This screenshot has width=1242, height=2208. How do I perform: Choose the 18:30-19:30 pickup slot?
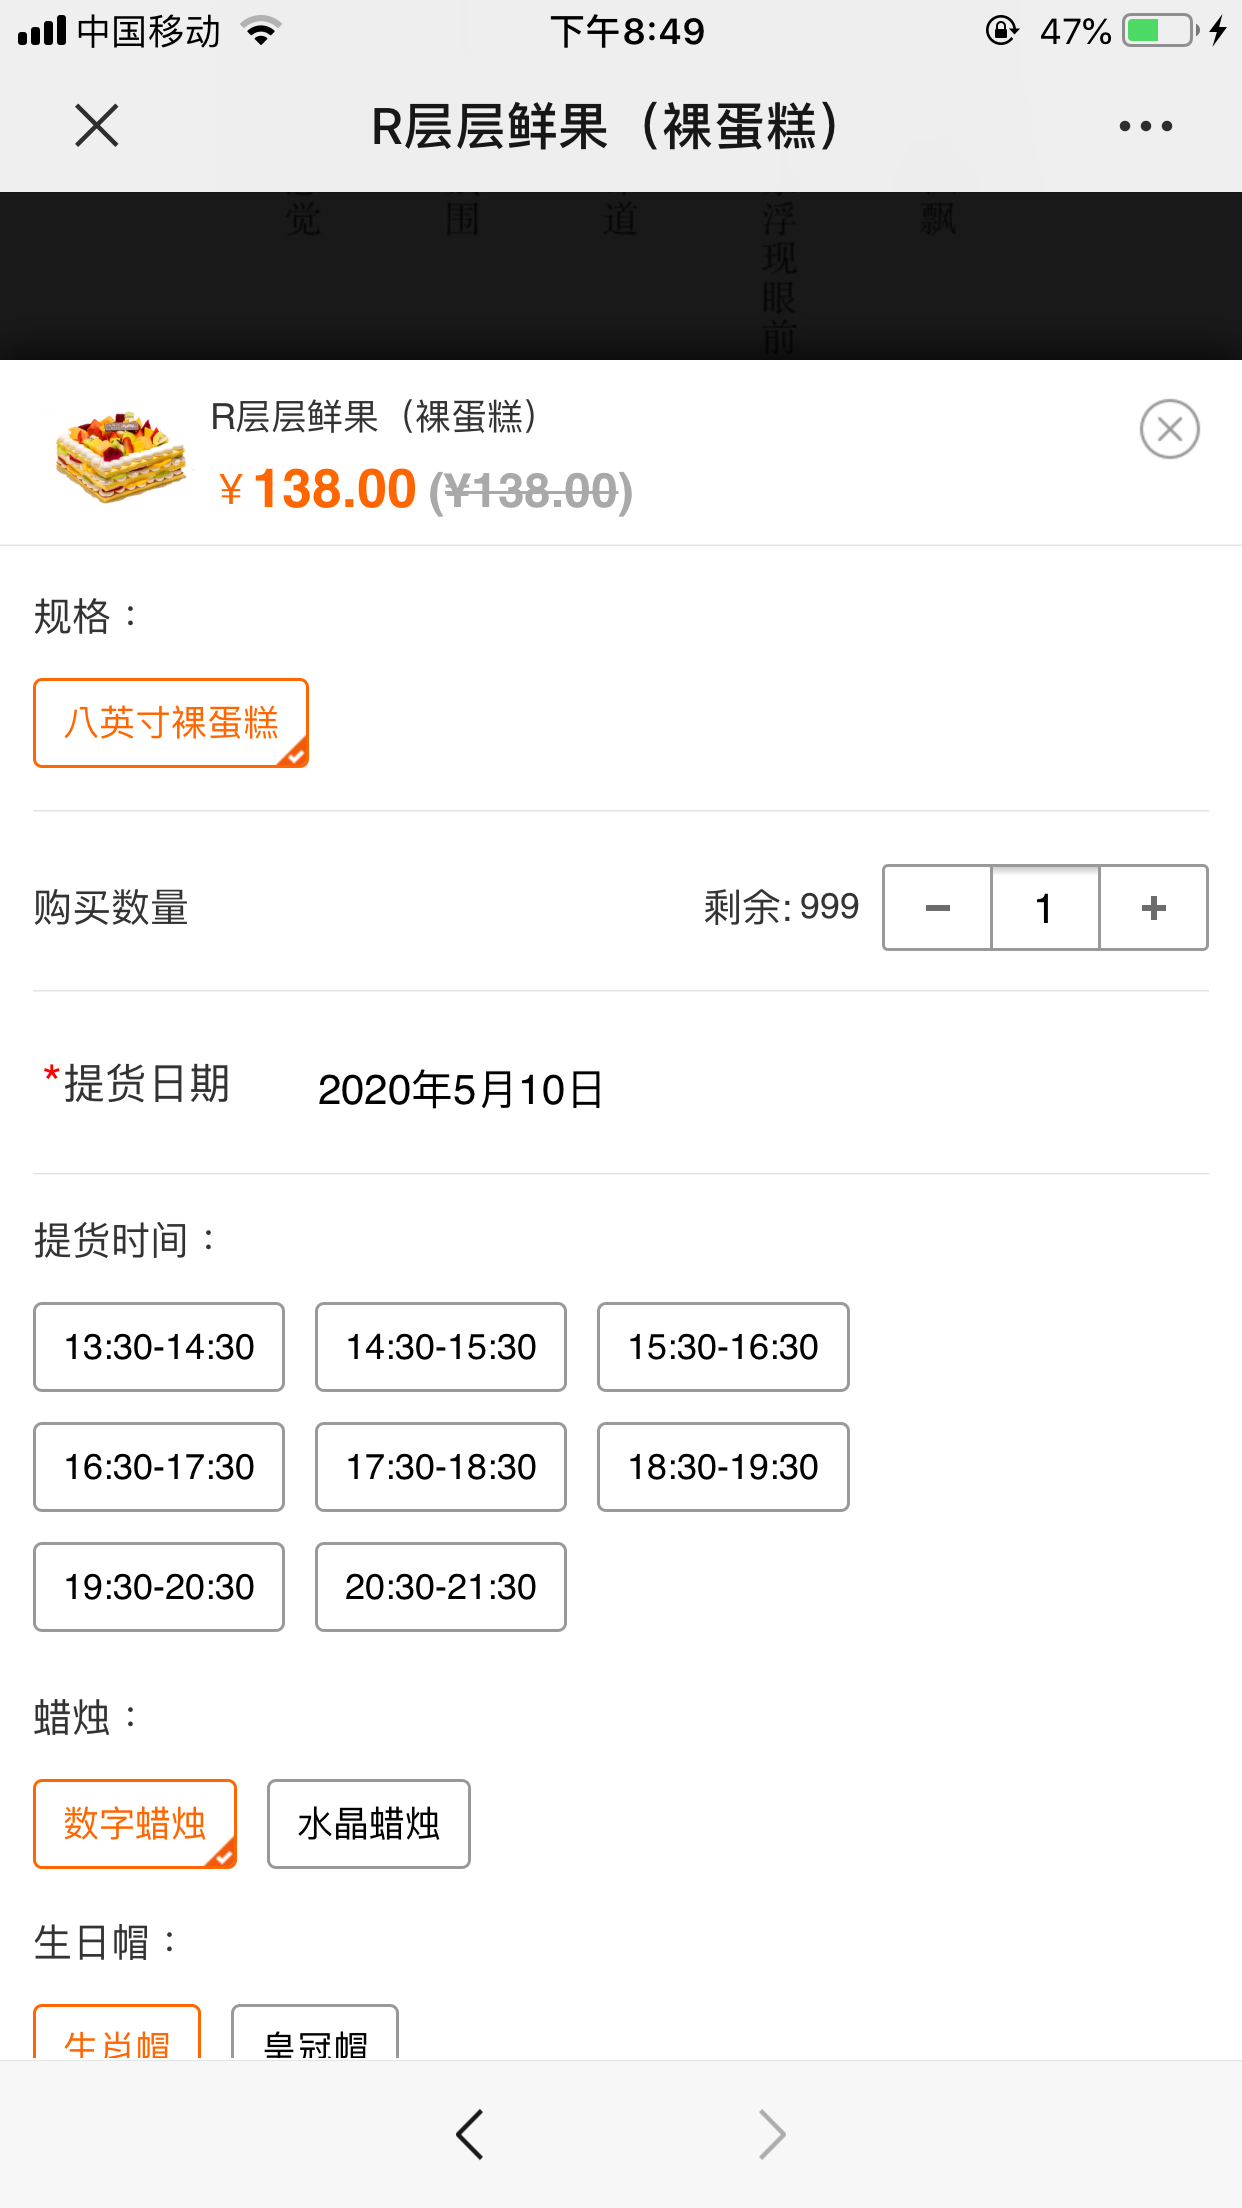[723, 1467]
